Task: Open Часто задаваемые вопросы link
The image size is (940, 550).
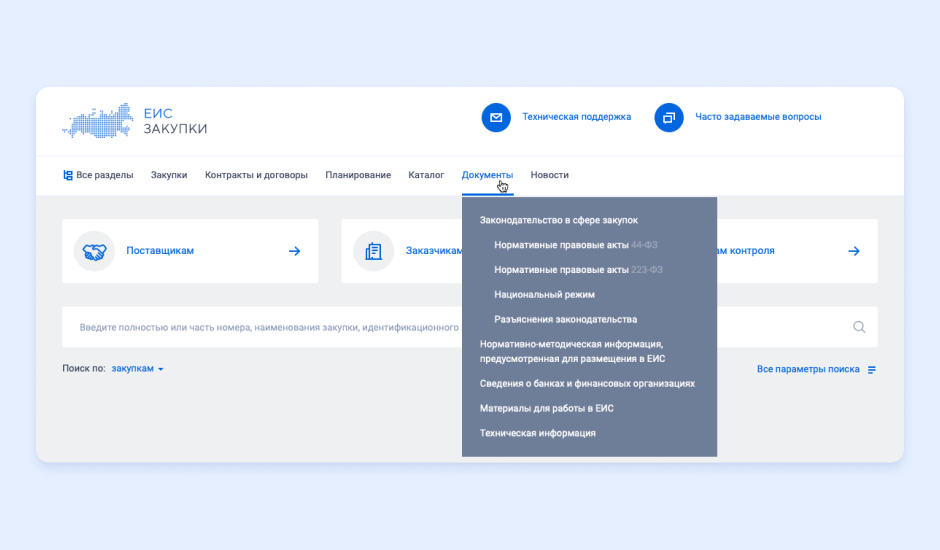Action: pos(758,117)
